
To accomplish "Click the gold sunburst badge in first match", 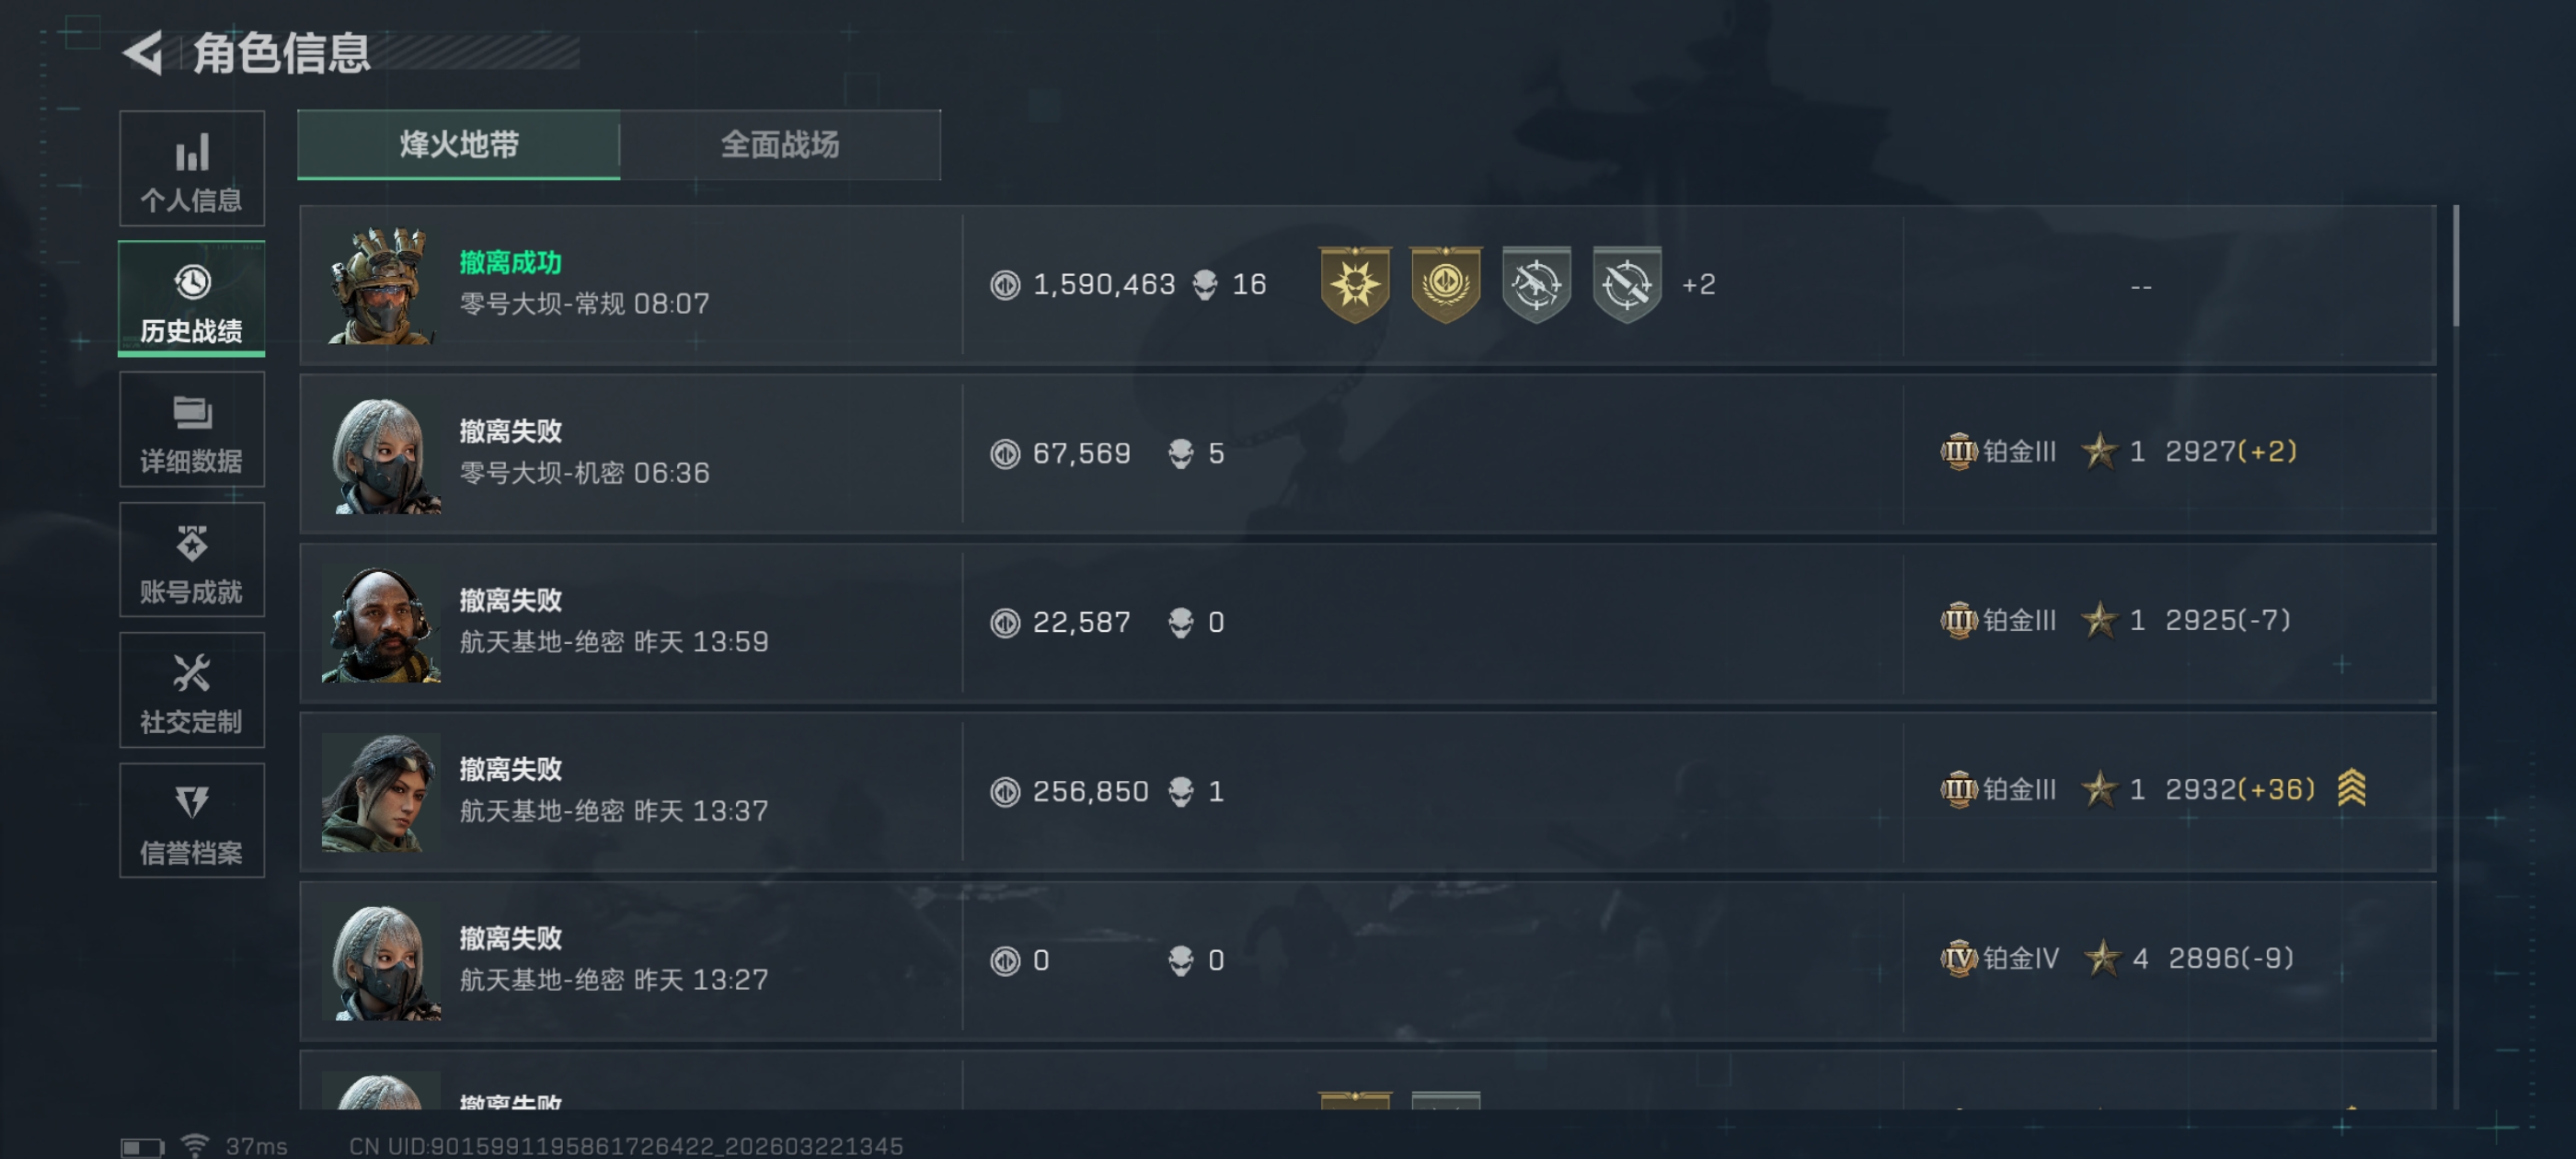I will click(1355, 285).
